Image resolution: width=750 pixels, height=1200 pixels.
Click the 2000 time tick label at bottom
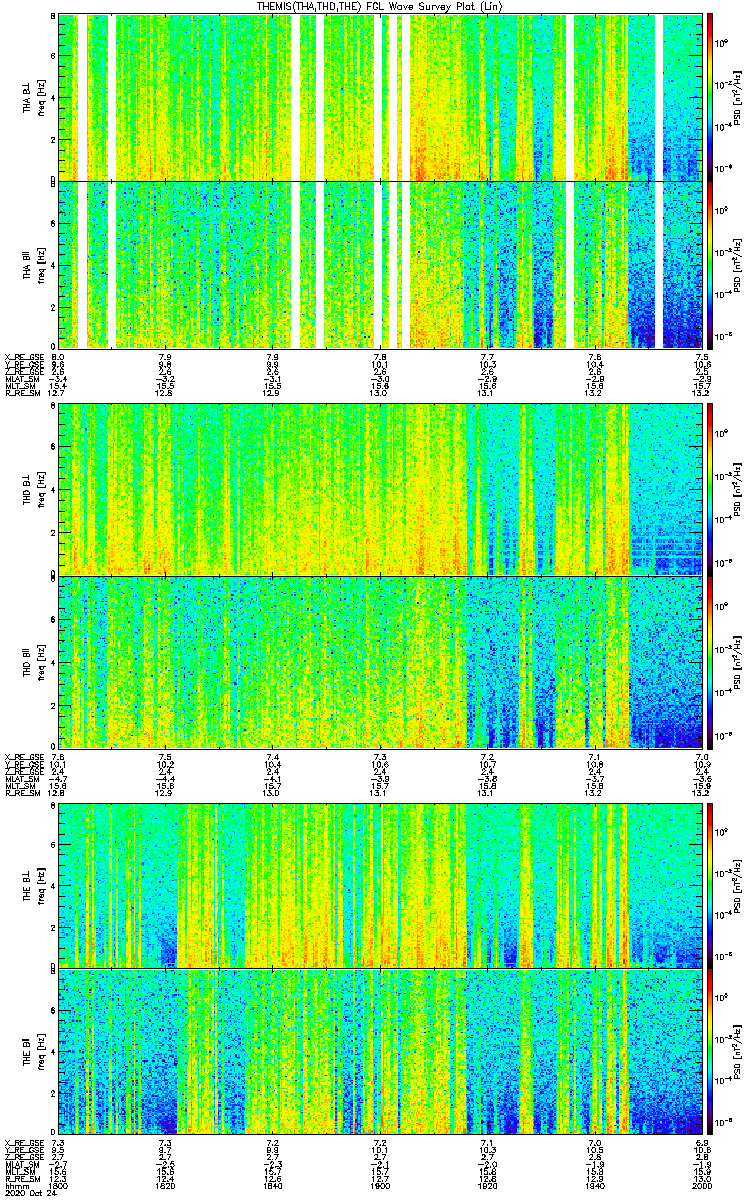pos(700,1185)
